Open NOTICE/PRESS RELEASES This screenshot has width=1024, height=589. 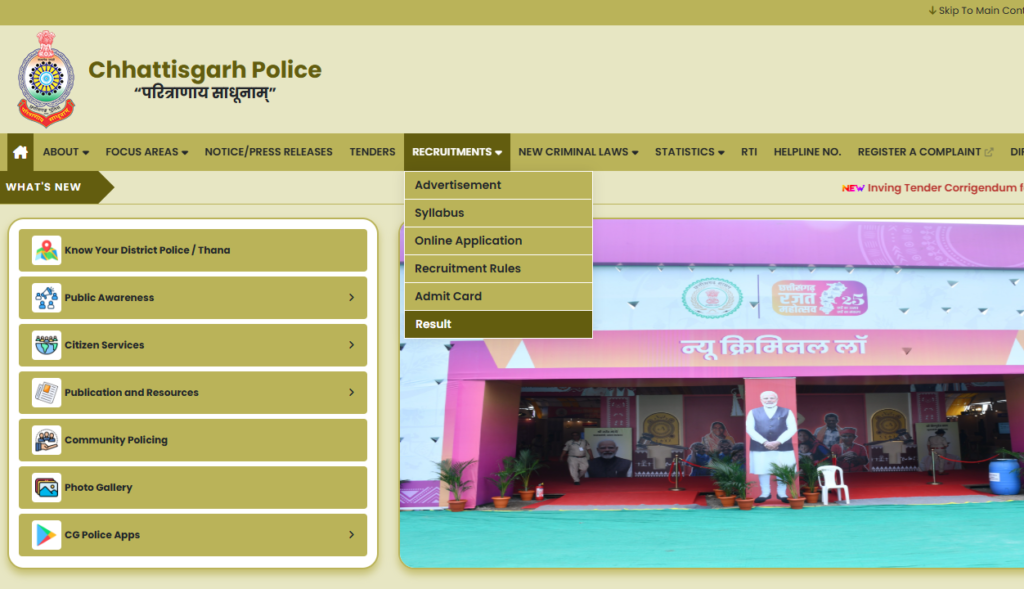tap(269, 151)
